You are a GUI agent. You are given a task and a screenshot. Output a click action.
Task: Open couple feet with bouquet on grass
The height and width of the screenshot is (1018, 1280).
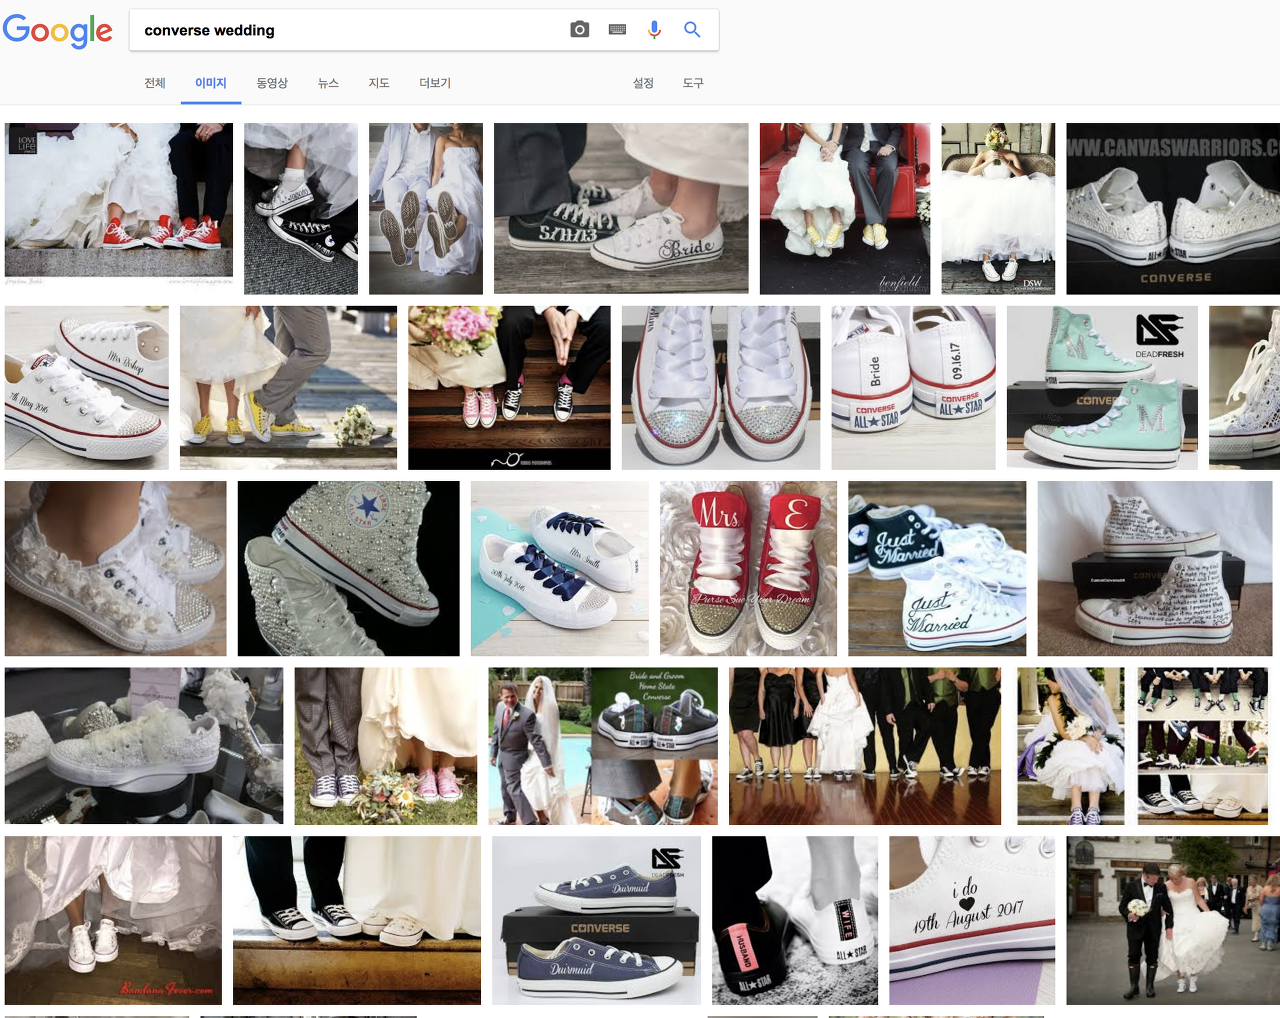pos(386,746)
